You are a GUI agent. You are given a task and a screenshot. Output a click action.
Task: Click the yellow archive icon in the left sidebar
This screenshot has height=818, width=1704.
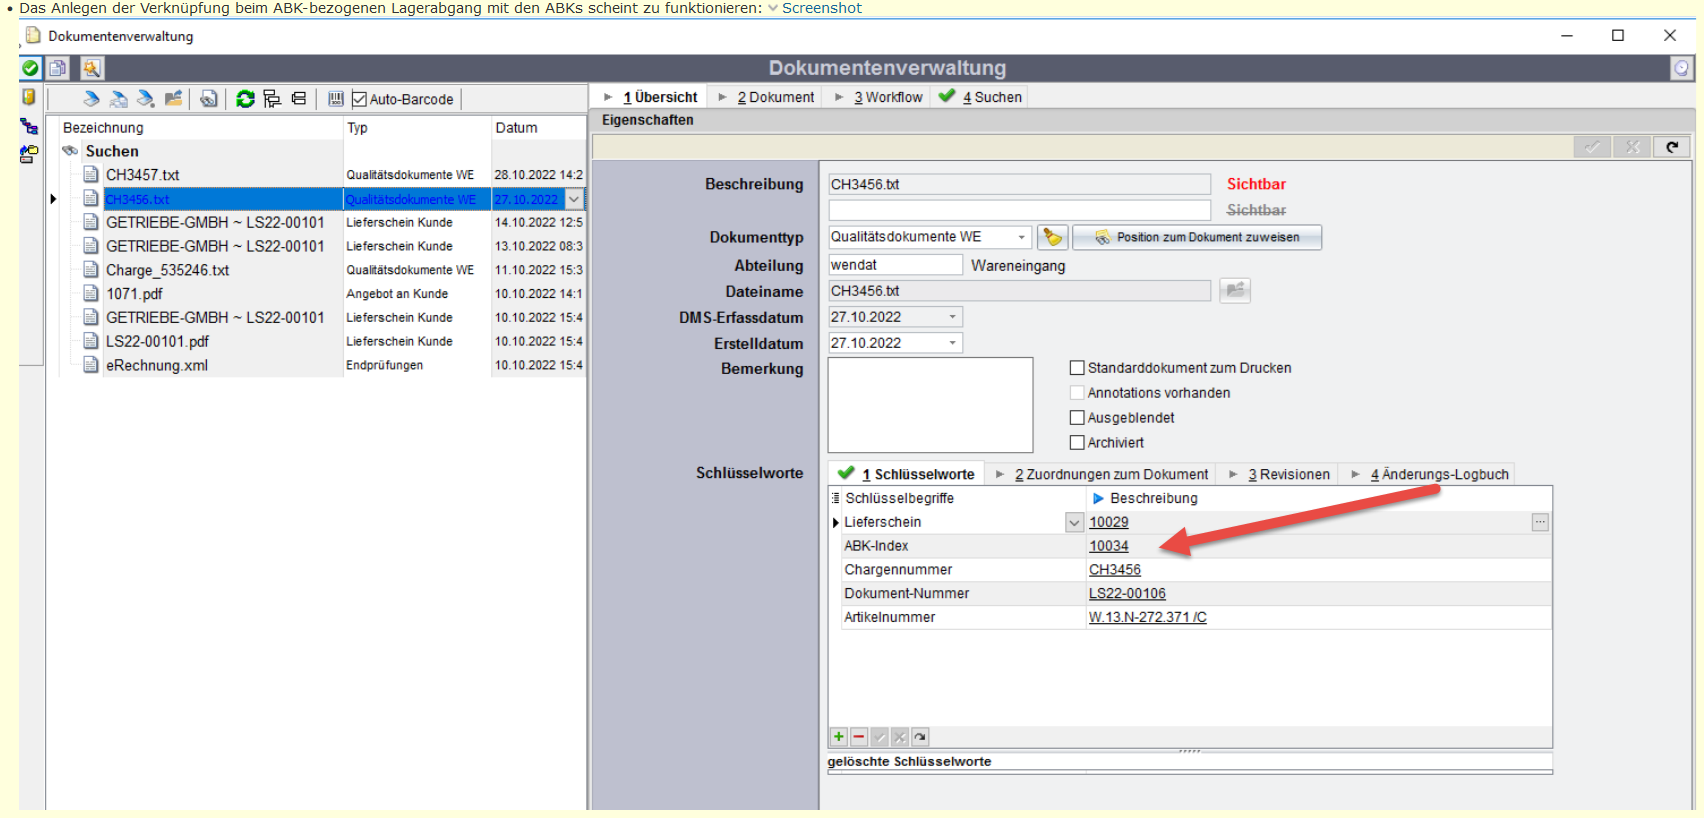coord(29,97)
